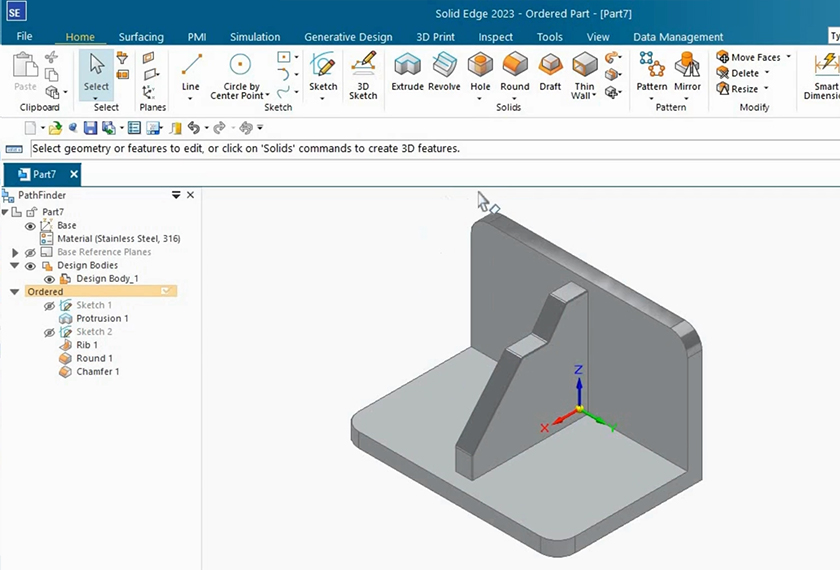840x570 pixels.
Task: Open the Simulation ribbon tab
Action: coord(255,37)
